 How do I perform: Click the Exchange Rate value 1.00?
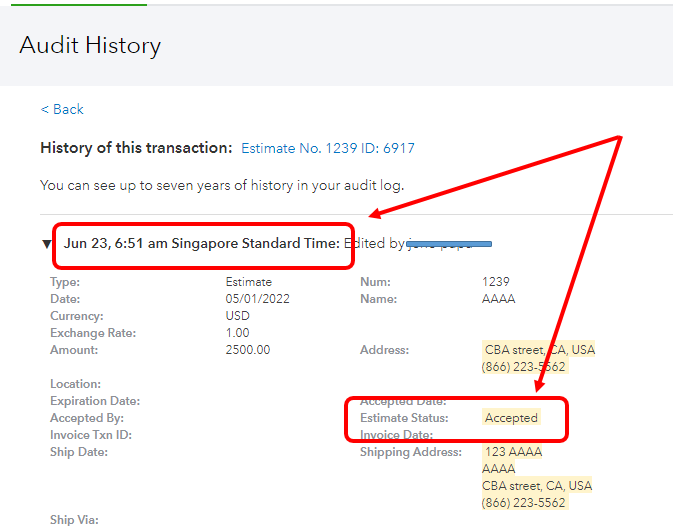(237, 333)
